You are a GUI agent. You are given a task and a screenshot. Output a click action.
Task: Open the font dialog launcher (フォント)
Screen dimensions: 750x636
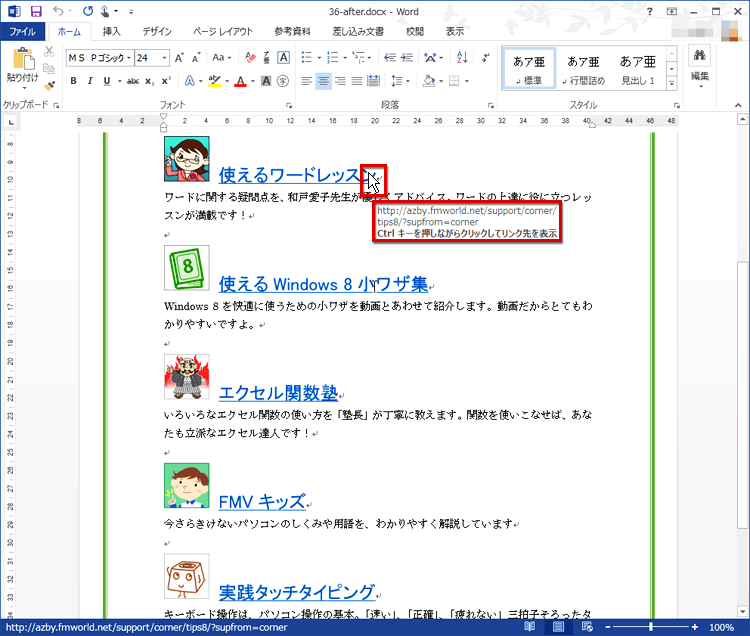(289, 105)
